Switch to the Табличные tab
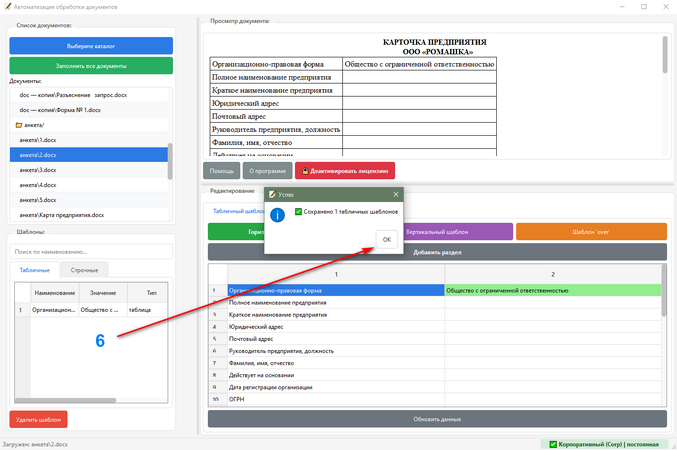The width and height of the screenshot is (677, 450). point(35,270)
